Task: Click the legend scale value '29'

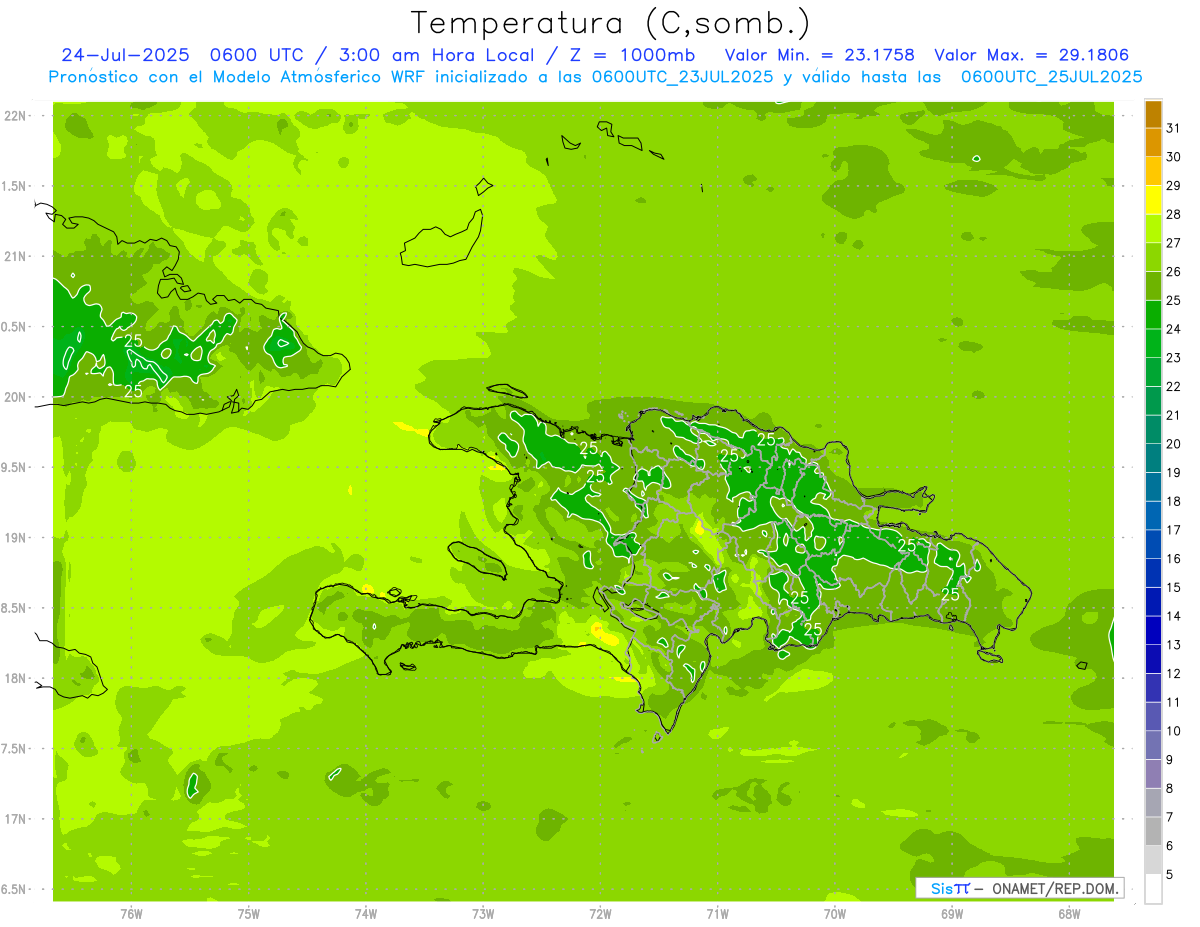Action: (x=1174, y=186)
